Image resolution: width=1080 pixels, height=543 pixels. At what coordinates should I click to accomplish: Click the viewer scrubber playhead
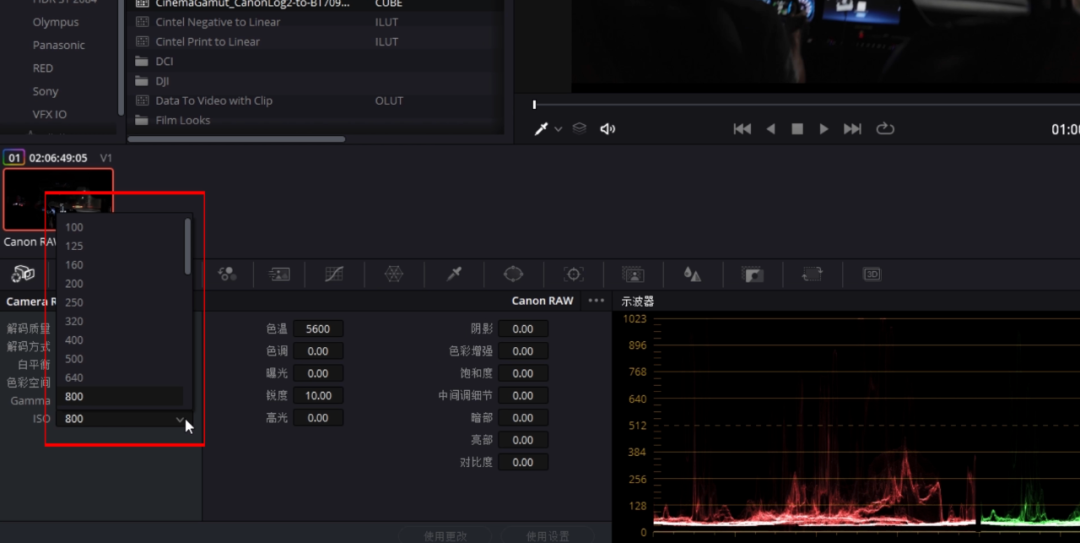point(534,105)
